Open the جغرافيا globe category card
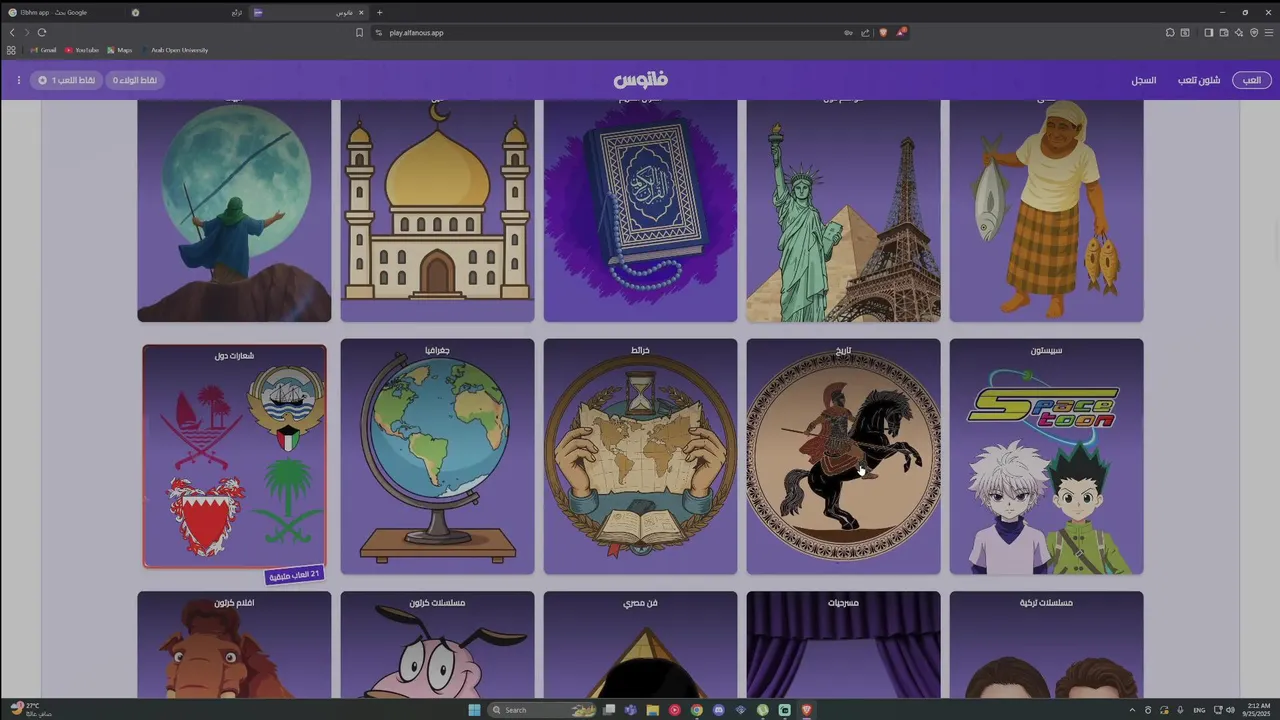1280x720 pixels. pyautogui.click(x=437, y=456)
